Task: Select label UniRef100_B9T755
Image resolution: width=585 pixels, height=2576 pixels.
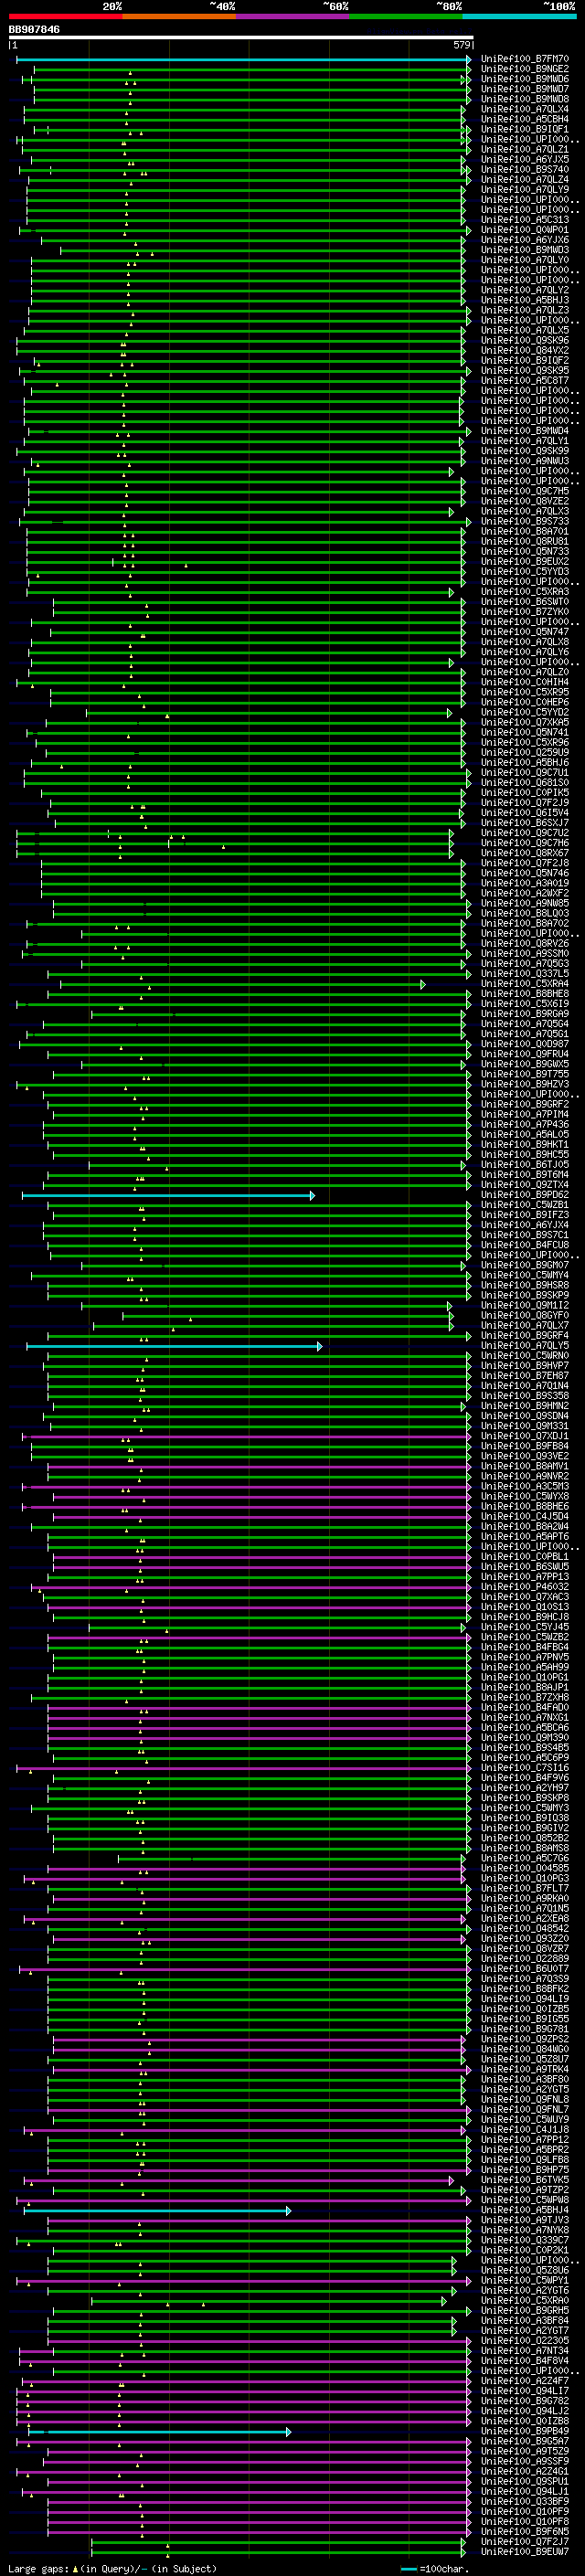Action: (525, 1074)
